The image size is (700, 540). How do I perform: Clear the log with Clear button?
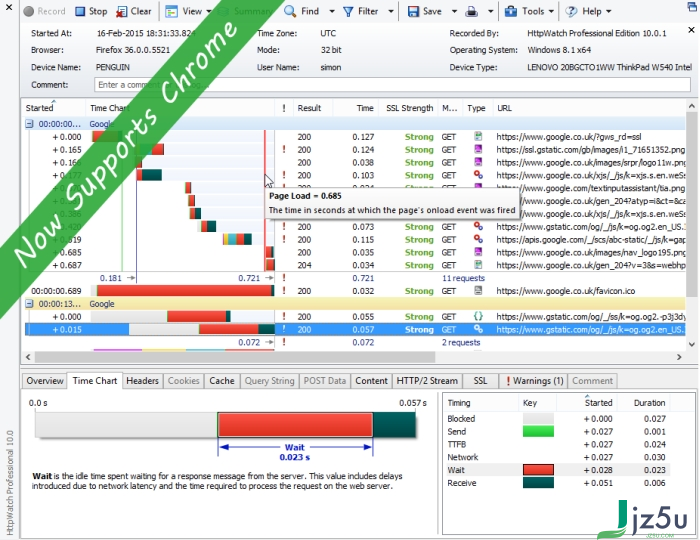134,11
